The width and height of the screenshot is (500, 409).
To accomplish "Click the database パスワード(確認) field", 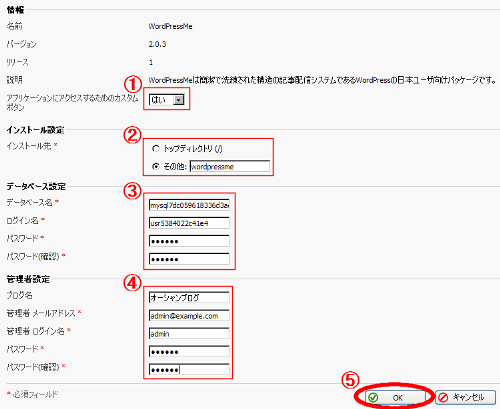I will pyautogui.click(x=189, y=259).
